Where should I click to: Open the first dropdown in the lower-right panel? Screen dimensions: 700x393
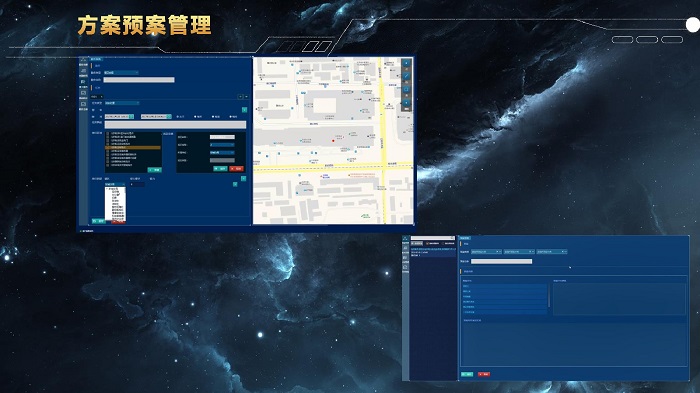tap(486, 251)
